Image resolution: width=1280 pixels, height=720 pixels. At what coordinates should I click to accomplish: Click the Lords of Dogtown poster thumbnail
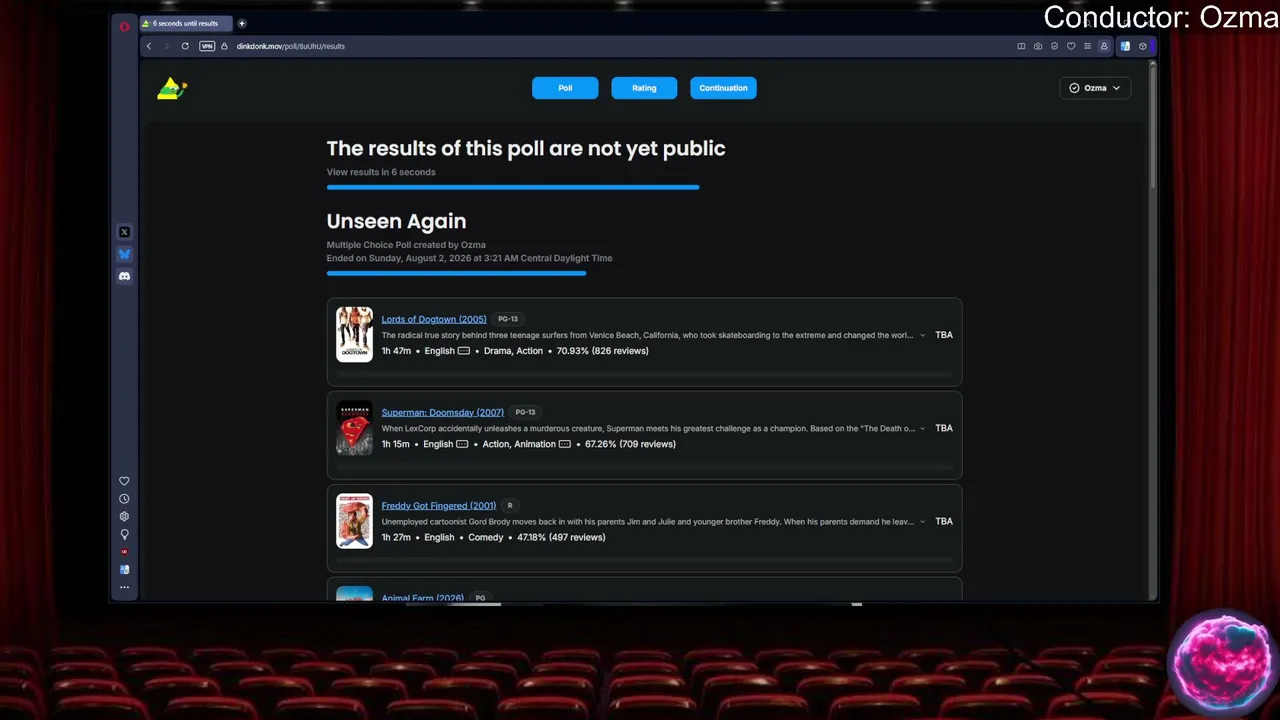(x=354, y=334)
